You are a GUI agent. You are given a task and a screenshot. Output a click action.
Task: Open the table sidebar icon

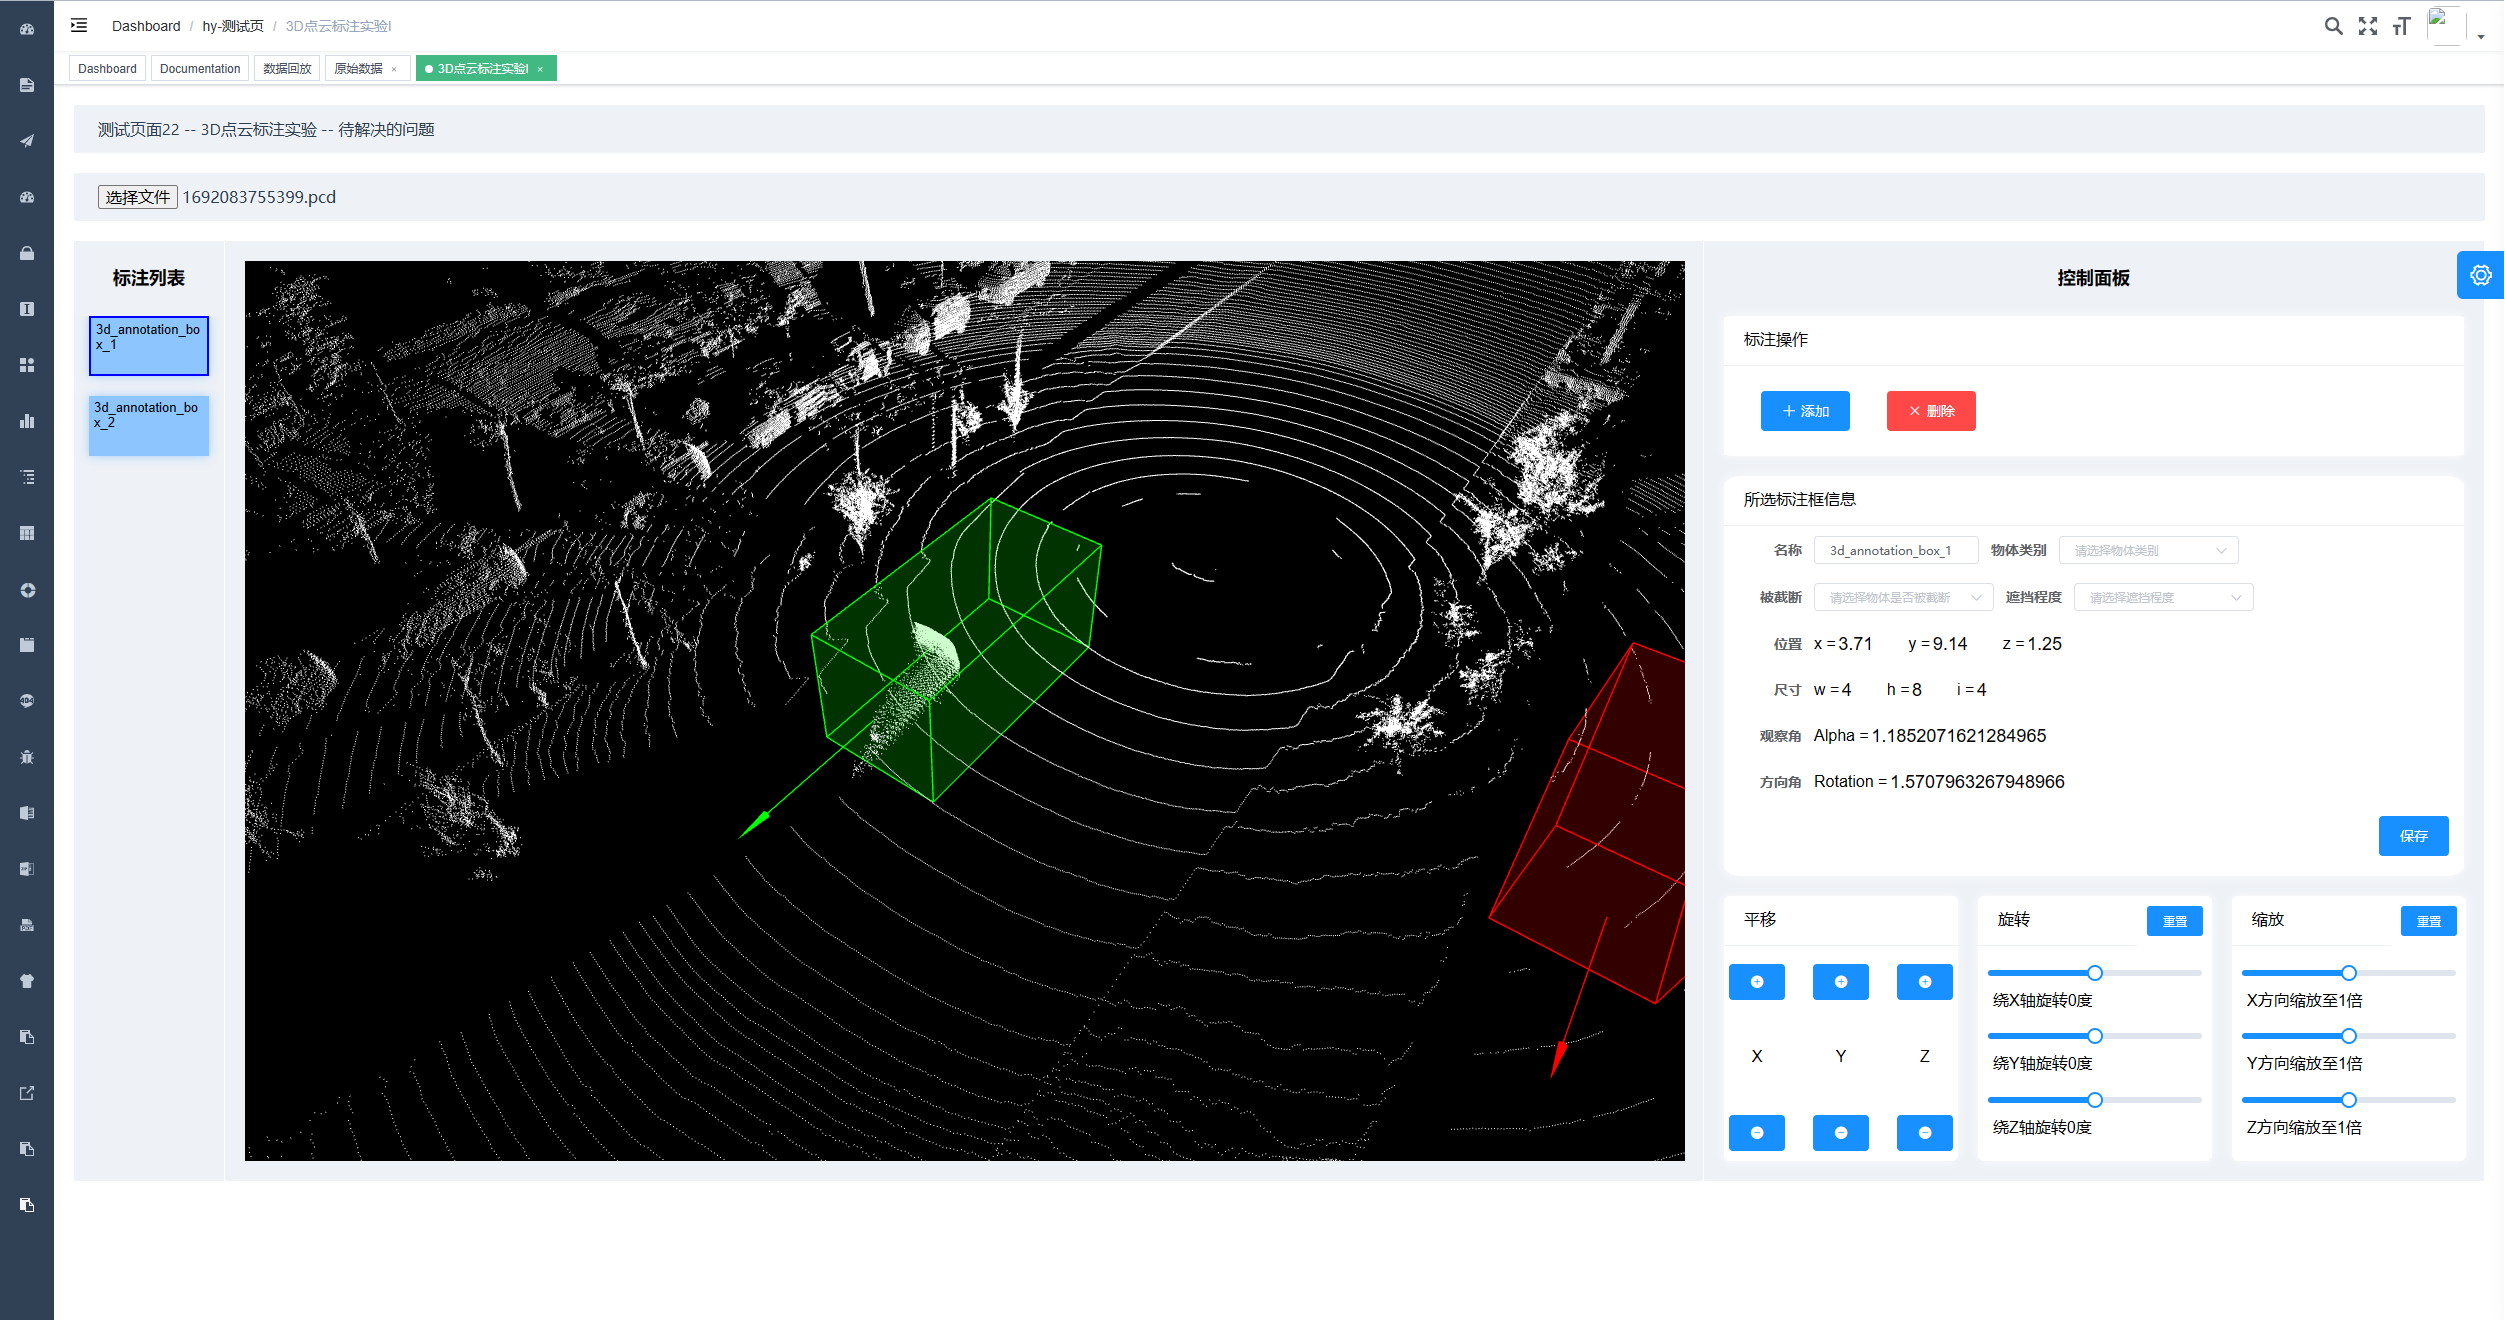tap(27, 533)
